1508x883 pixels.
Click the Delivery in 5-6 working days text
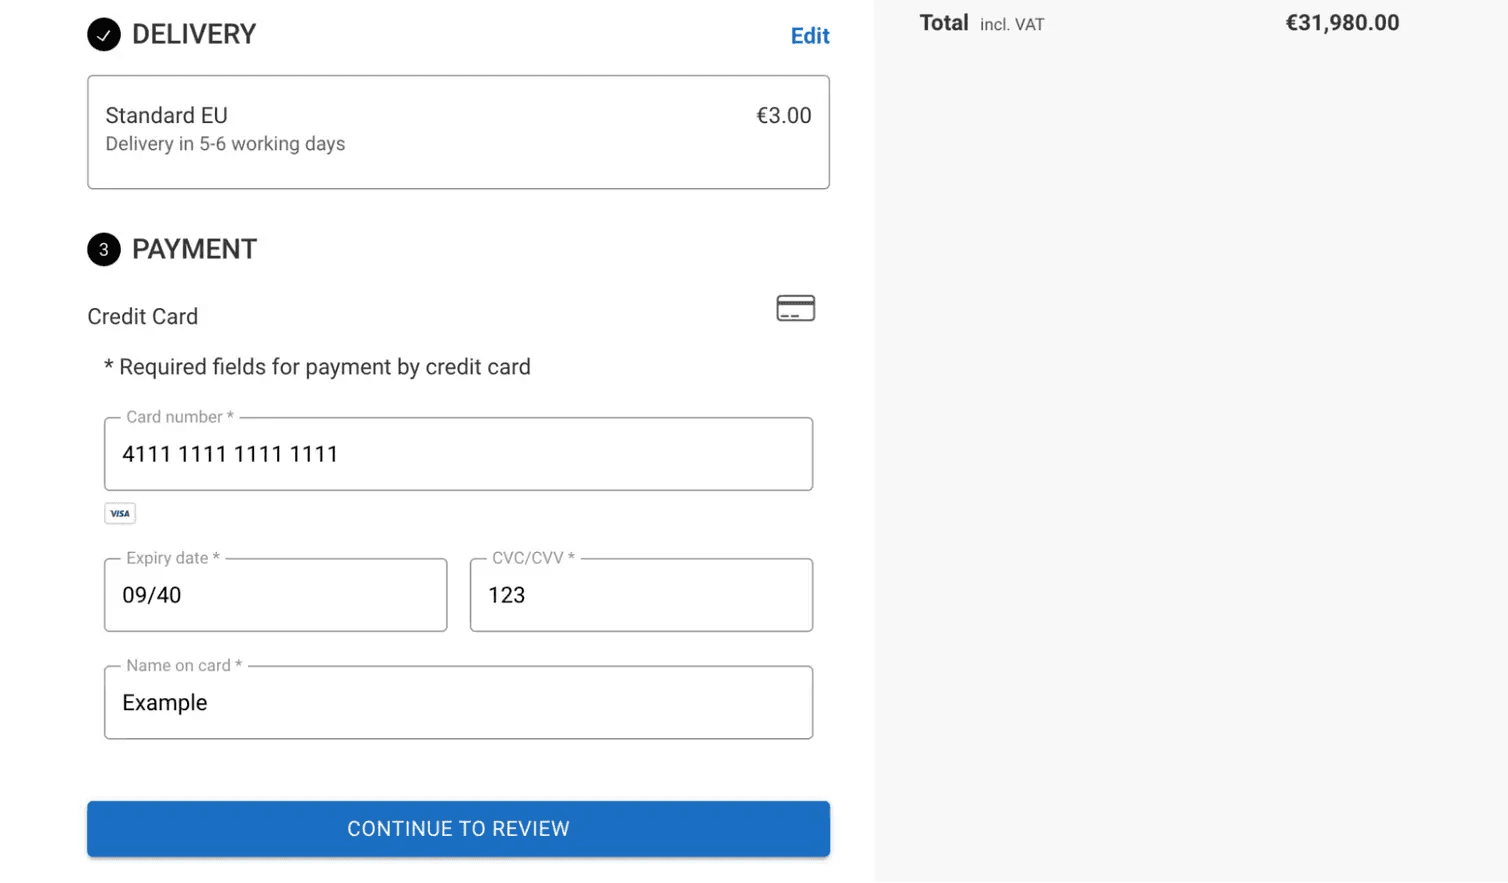pos(225,143)
